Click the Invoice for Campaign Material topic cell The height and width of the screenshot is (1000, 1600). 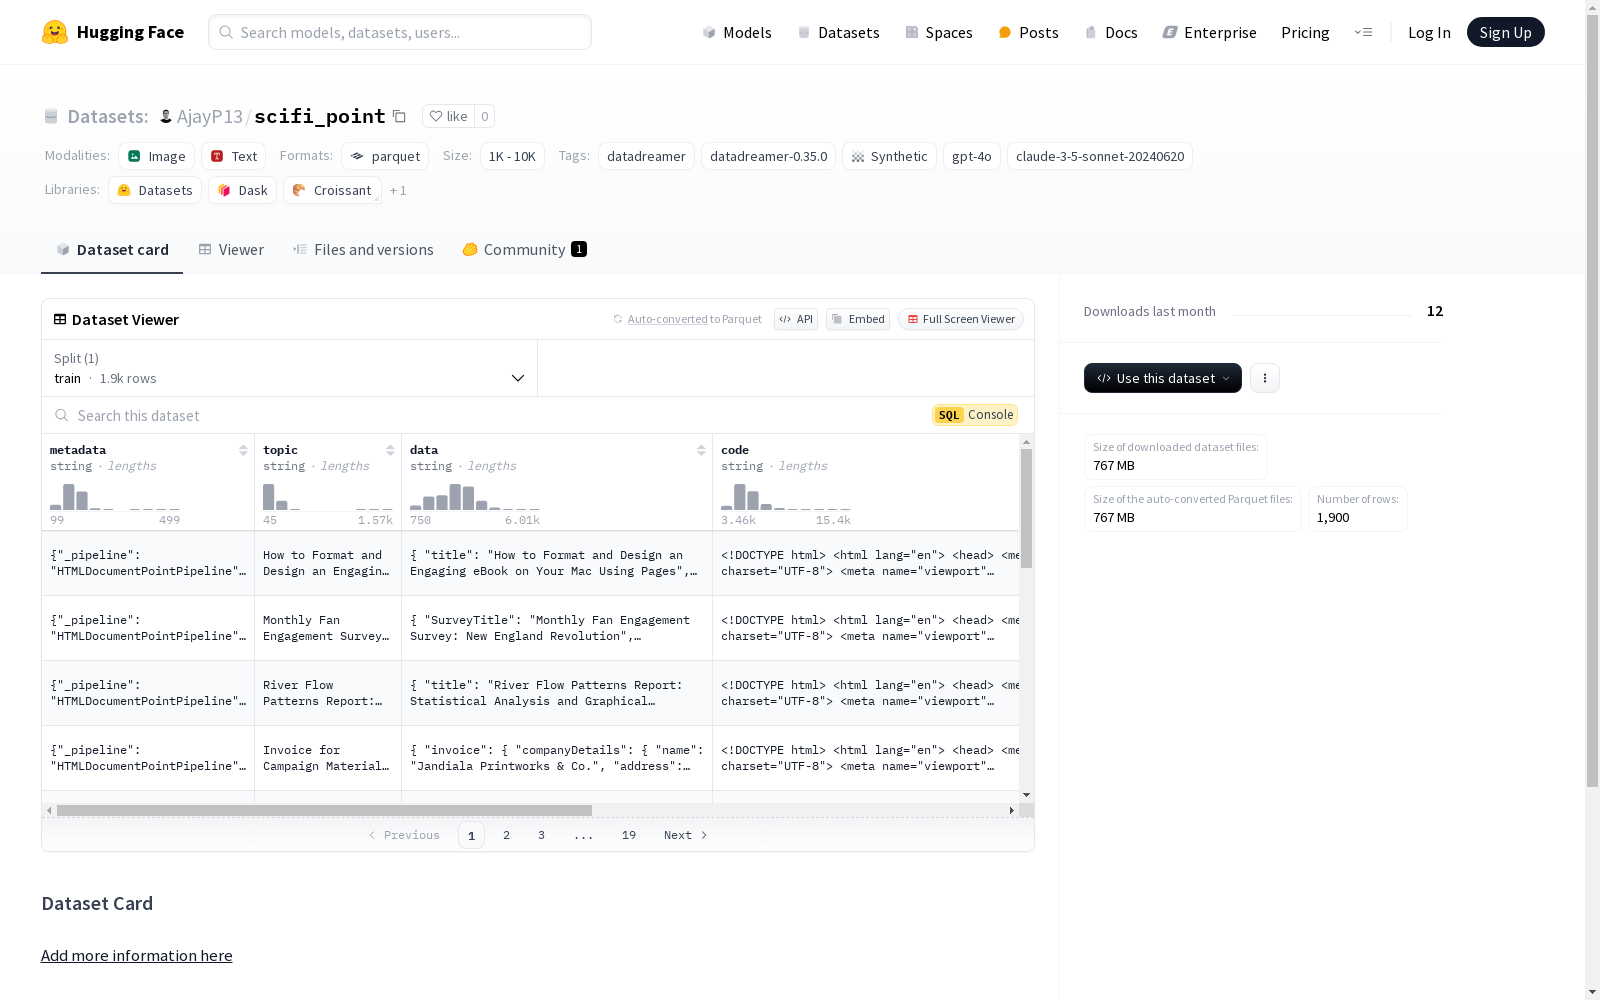(x=328, y=758)
